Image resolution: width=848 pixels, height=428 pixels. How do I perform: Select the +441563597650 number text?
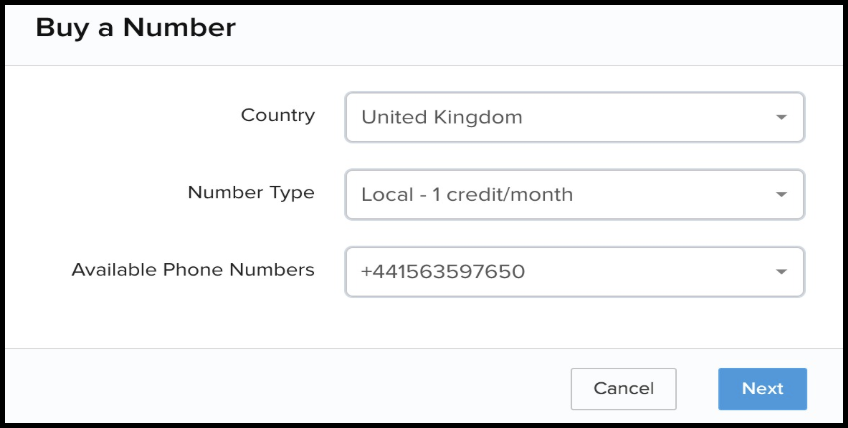(x=443, y=272)
